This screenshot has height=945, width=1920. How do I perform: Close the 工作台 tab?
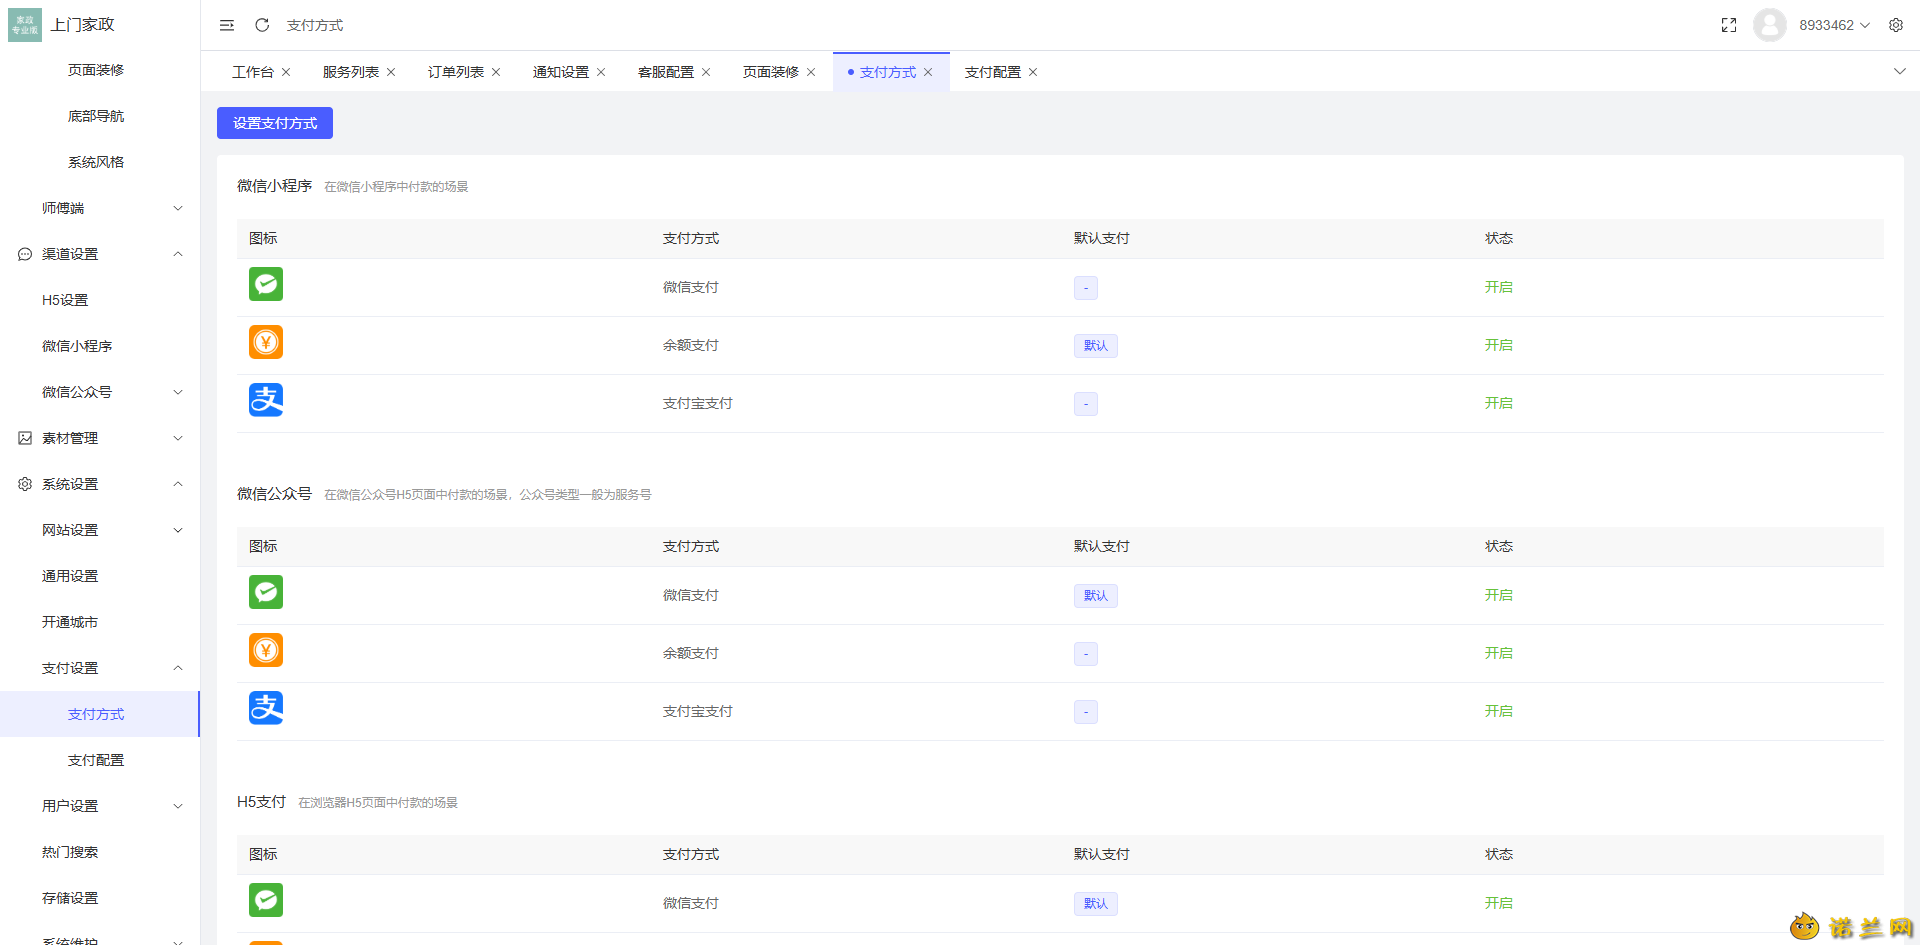(286, 72)
